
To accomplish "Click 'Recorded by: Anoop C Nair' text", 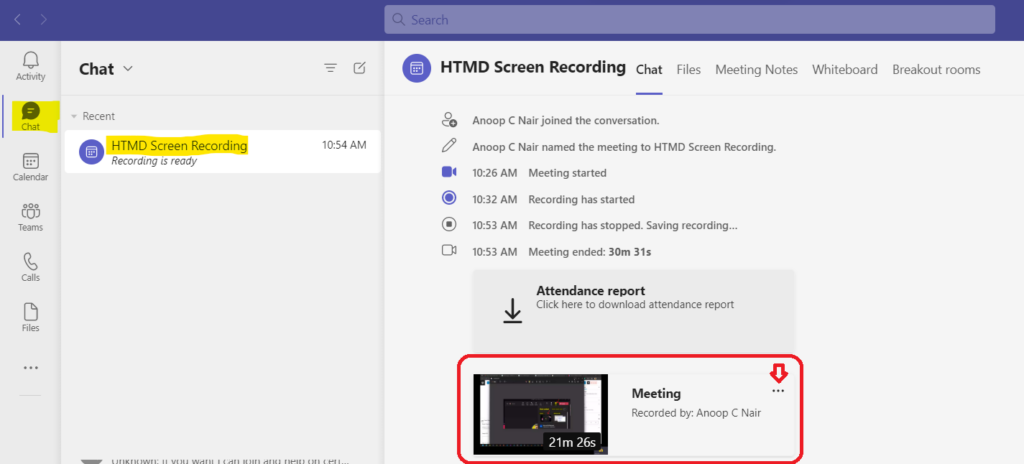I will (x=696, y=413).
